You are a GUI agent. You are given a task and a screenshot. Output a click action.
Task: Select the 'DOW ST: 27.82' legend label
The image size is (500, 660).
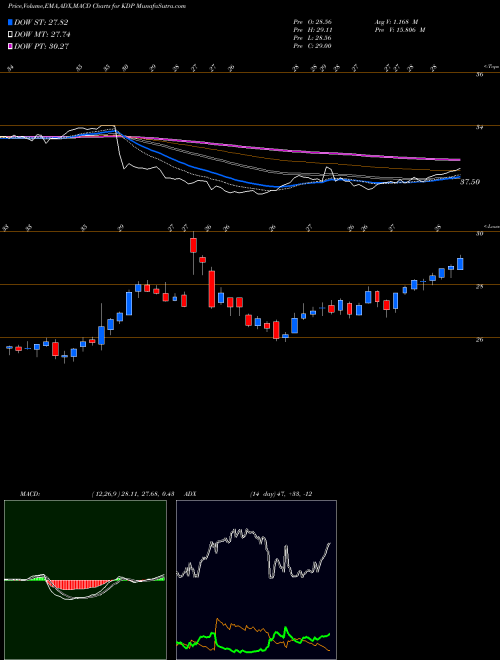tap(41, 22)
